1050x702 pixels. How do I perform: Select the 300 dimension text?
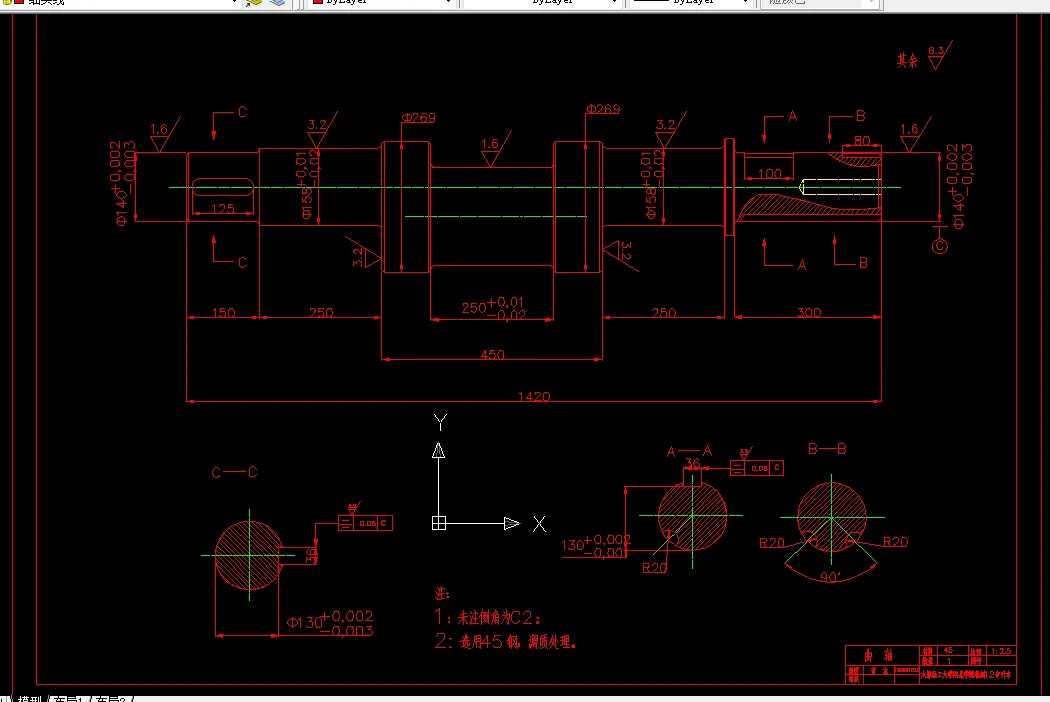tap(808, 312)
